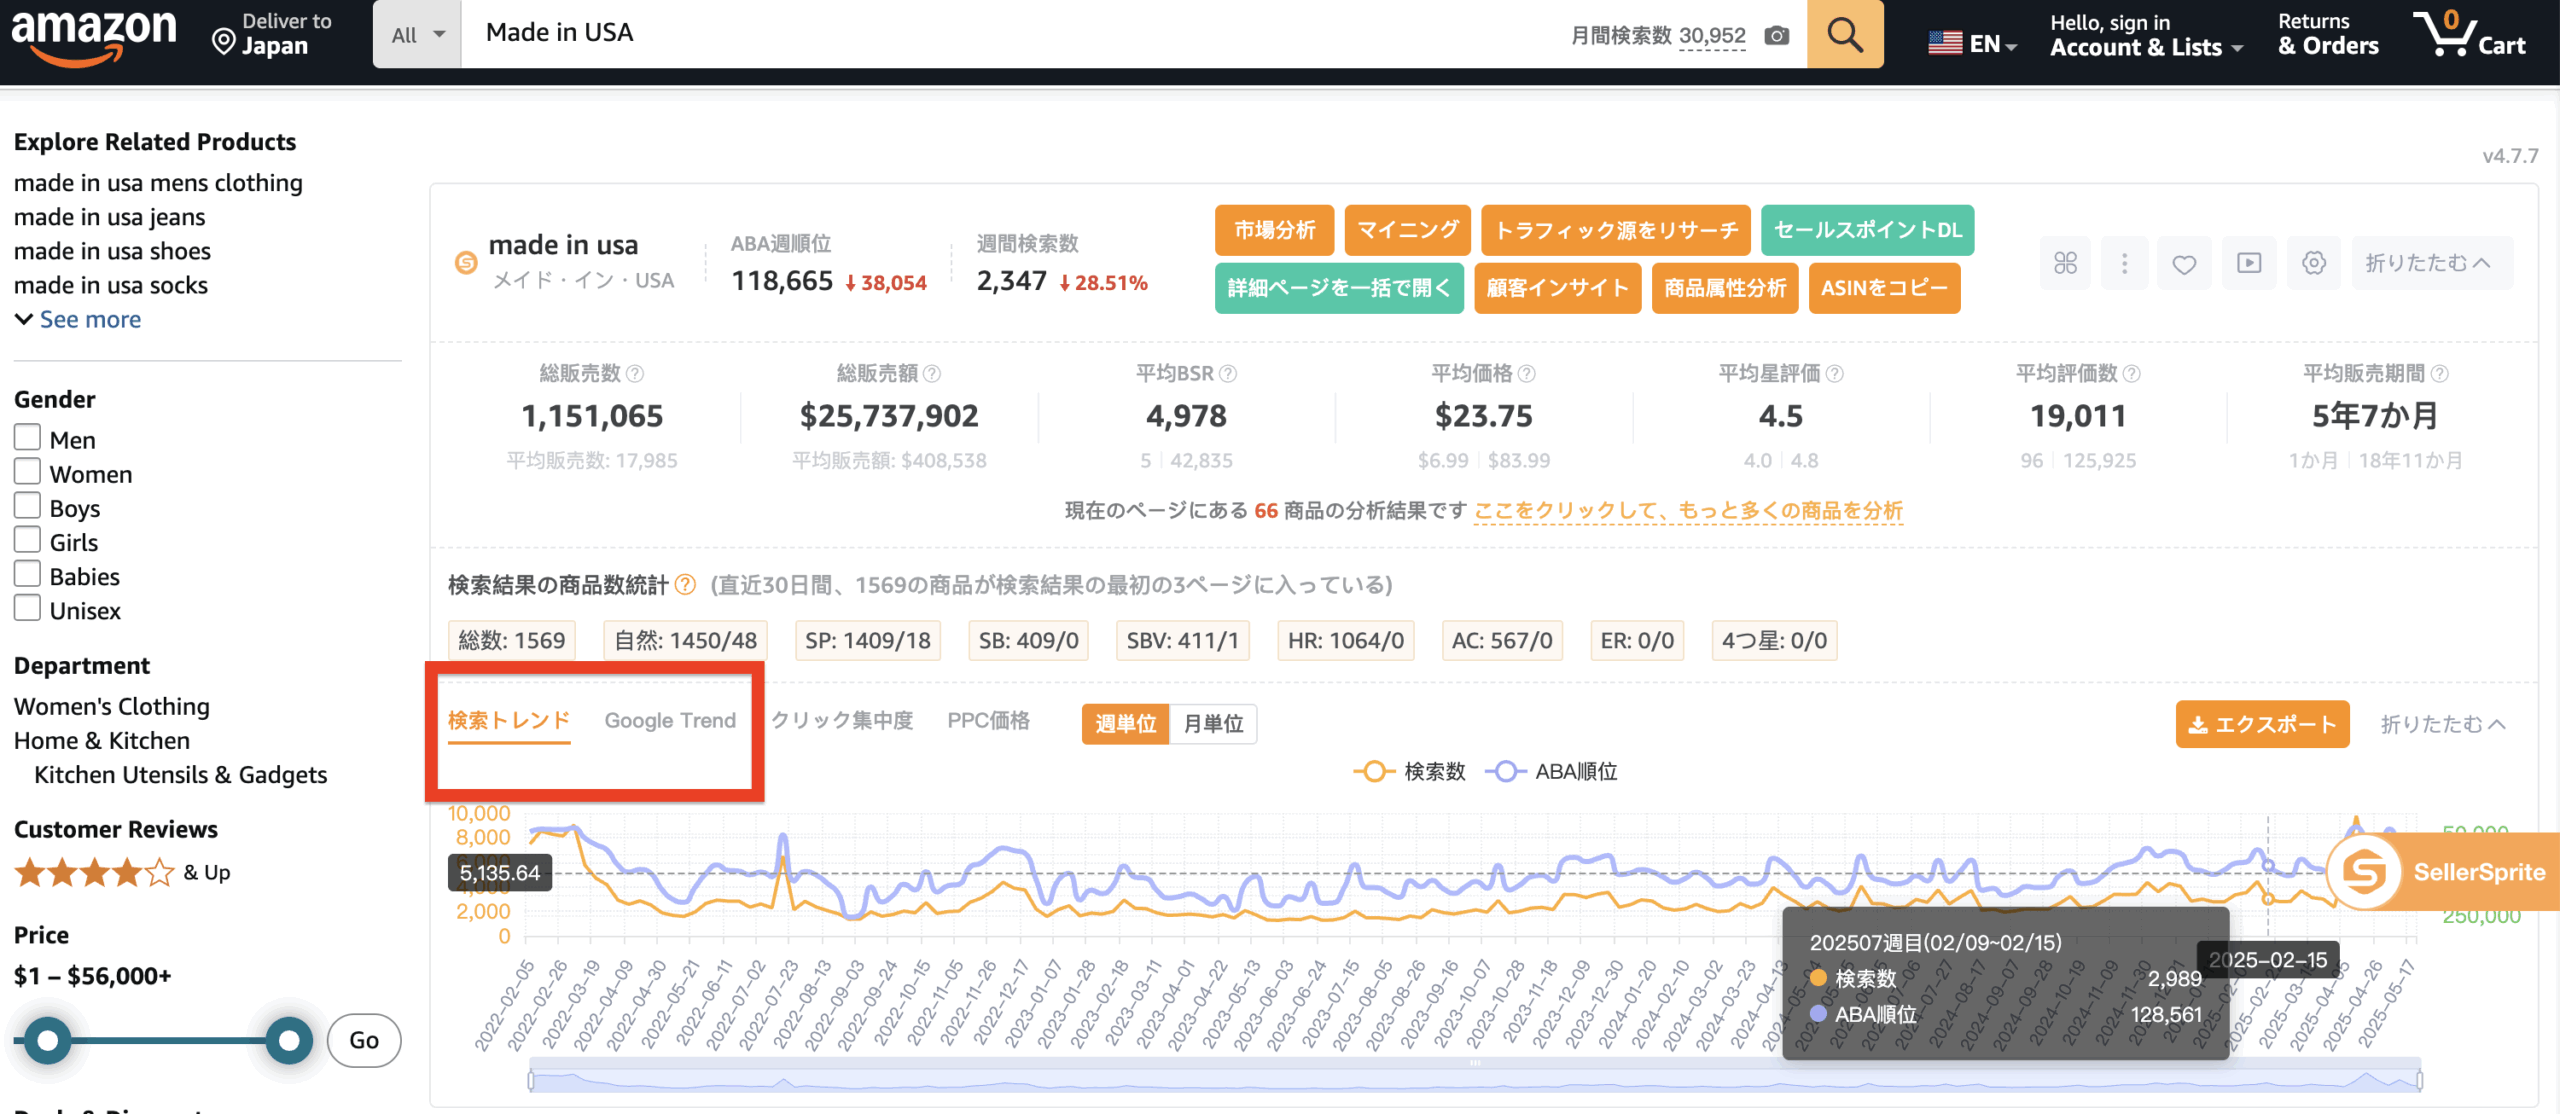The height and width of the screenshot is (1114, 2560).
Task: Click the Made in USA search field
Action: [1010, 34]
